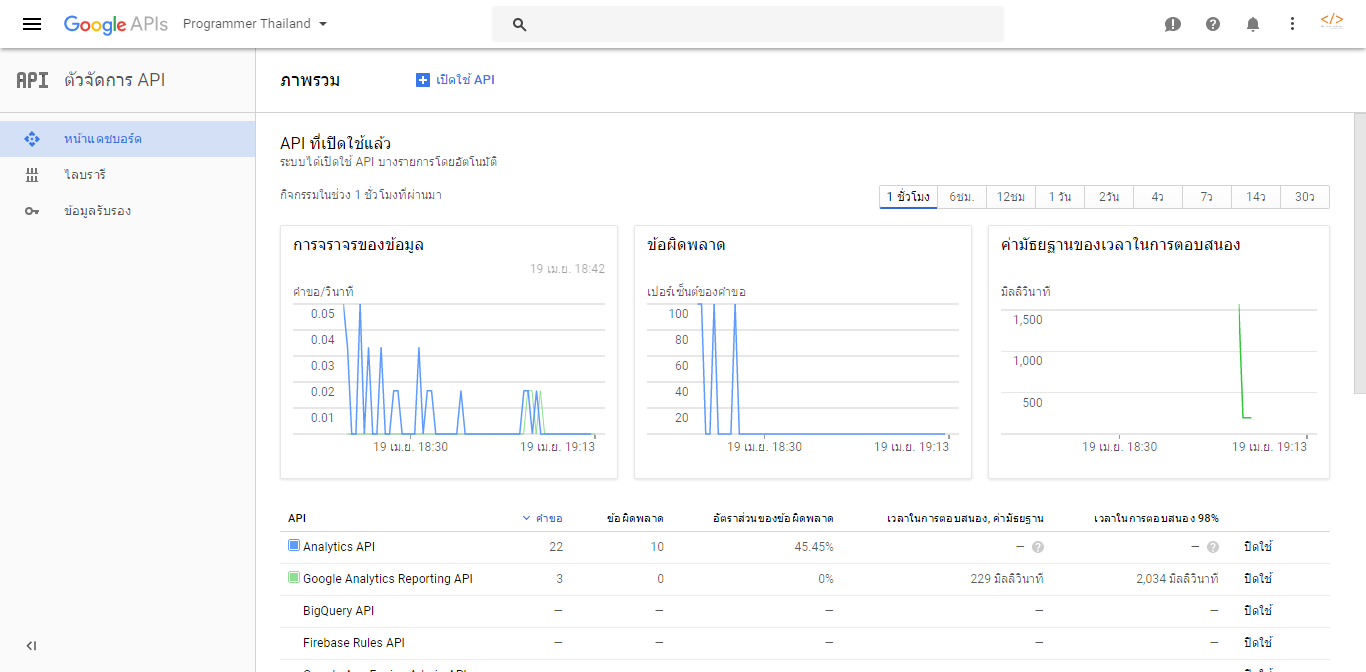Viewport: 1366px width, 672px height.
Task: Click the 229 มิลลิวินาที median cell
Action: click(1007, 579)
